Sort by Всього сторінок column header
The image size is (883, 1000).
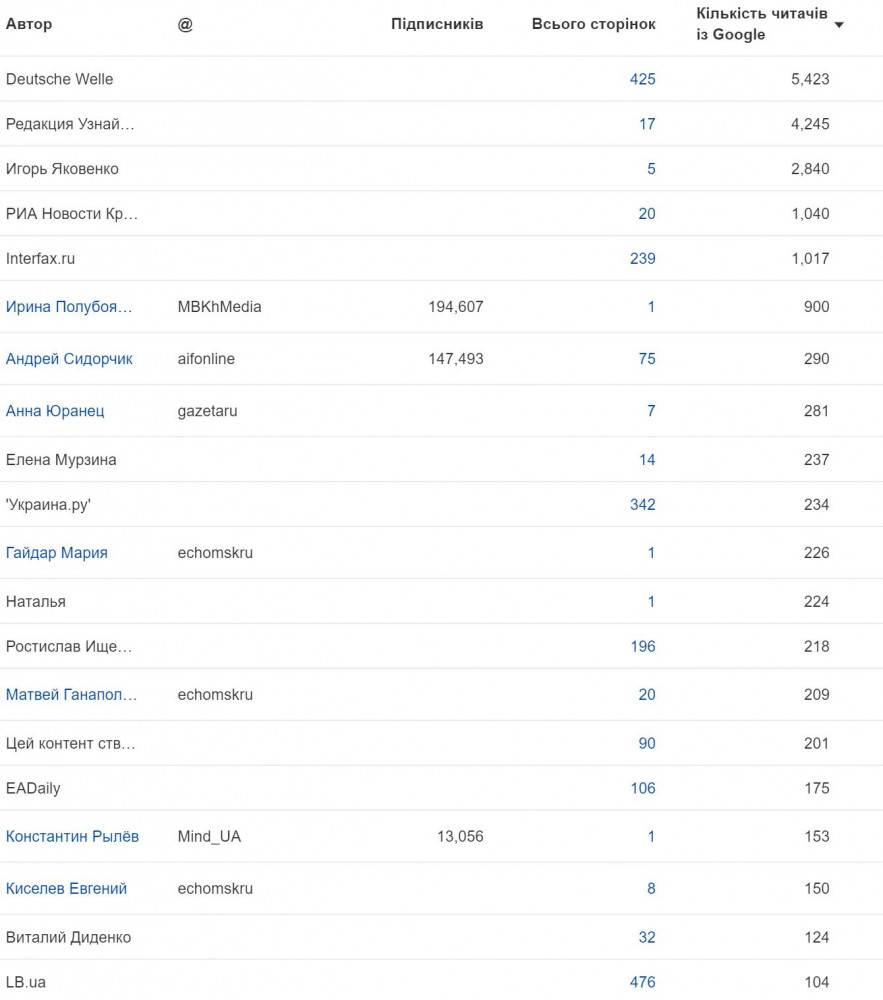[594, 24]
